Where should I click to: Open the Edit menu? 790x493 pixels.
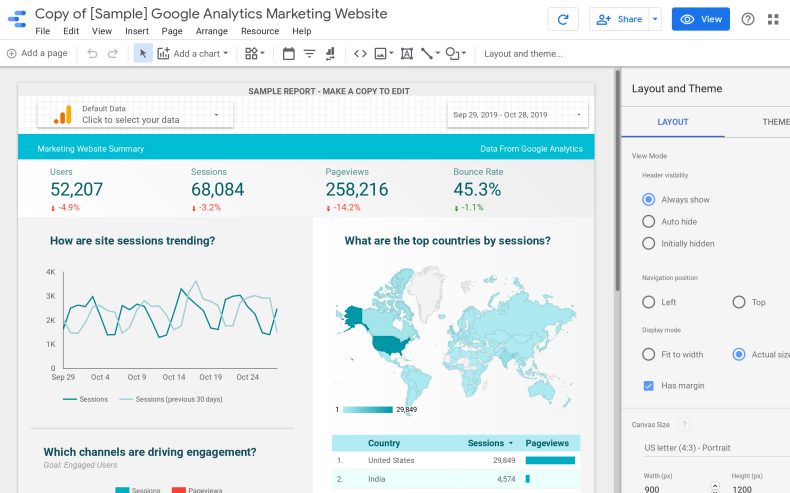pos(71,31)
